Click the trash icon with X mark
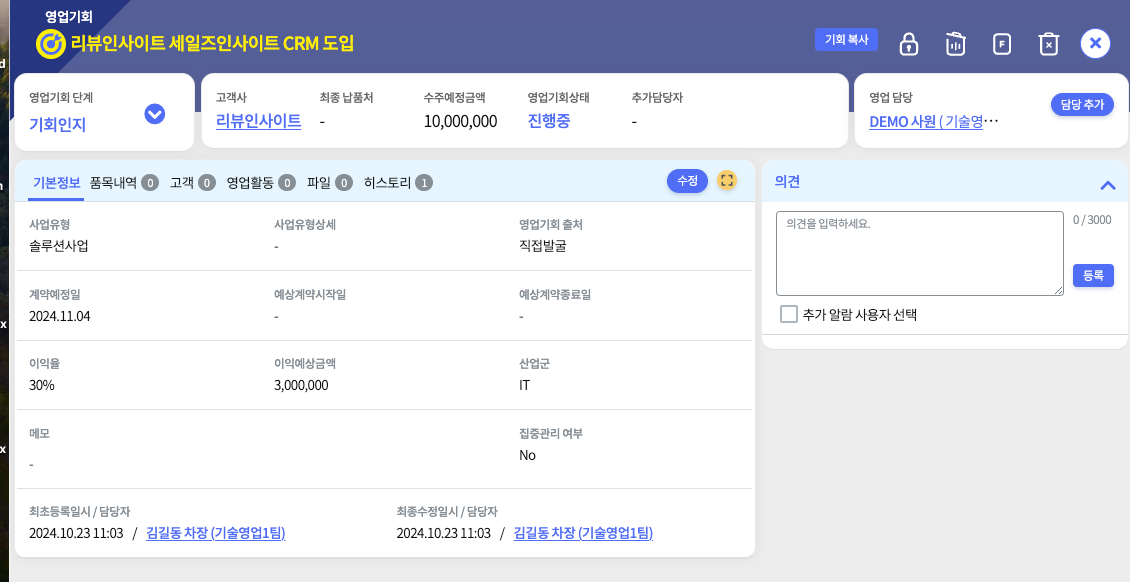Viewport: 1130px width, 582px height. pyautogui.click(x=1048, y=44)
